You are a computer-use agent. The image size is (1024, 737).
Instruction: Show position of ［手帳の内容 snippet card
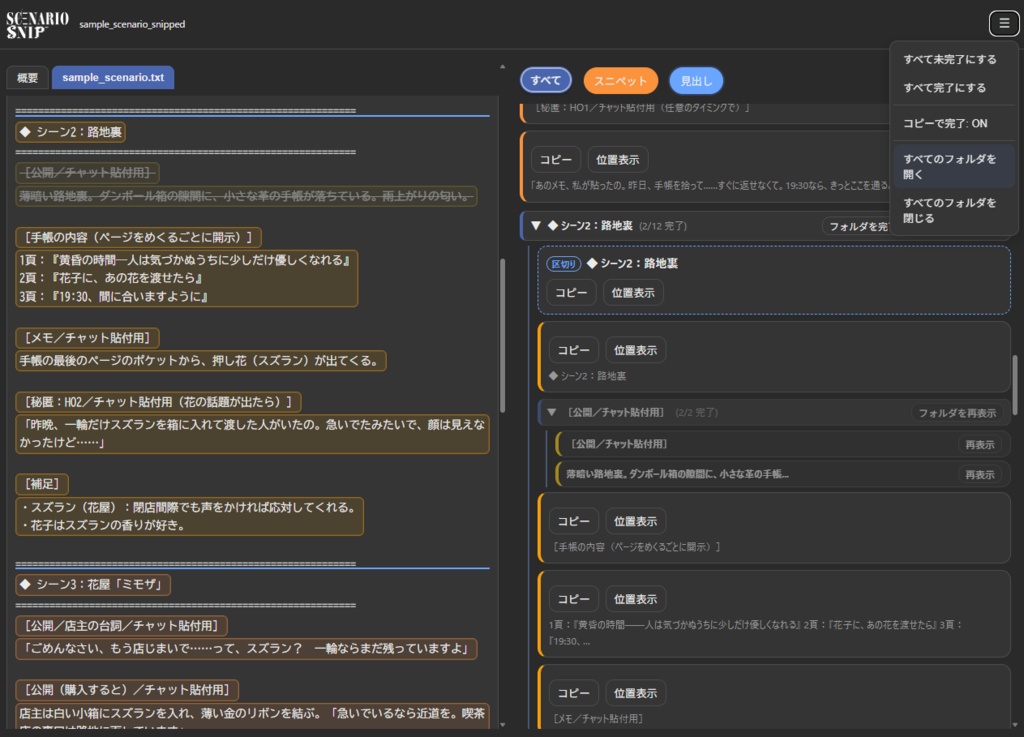tap(635, 521)
